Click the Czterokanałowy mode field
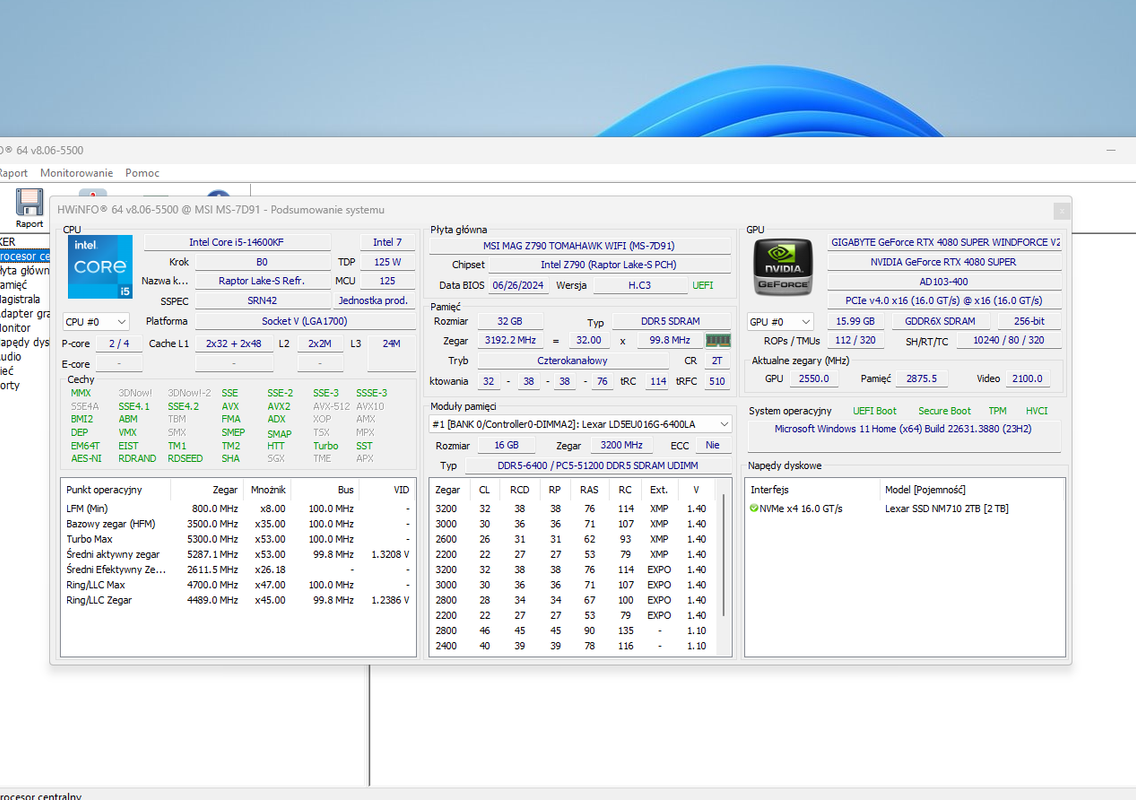This screenshot has height=800, width=1136. click(572, 360)
